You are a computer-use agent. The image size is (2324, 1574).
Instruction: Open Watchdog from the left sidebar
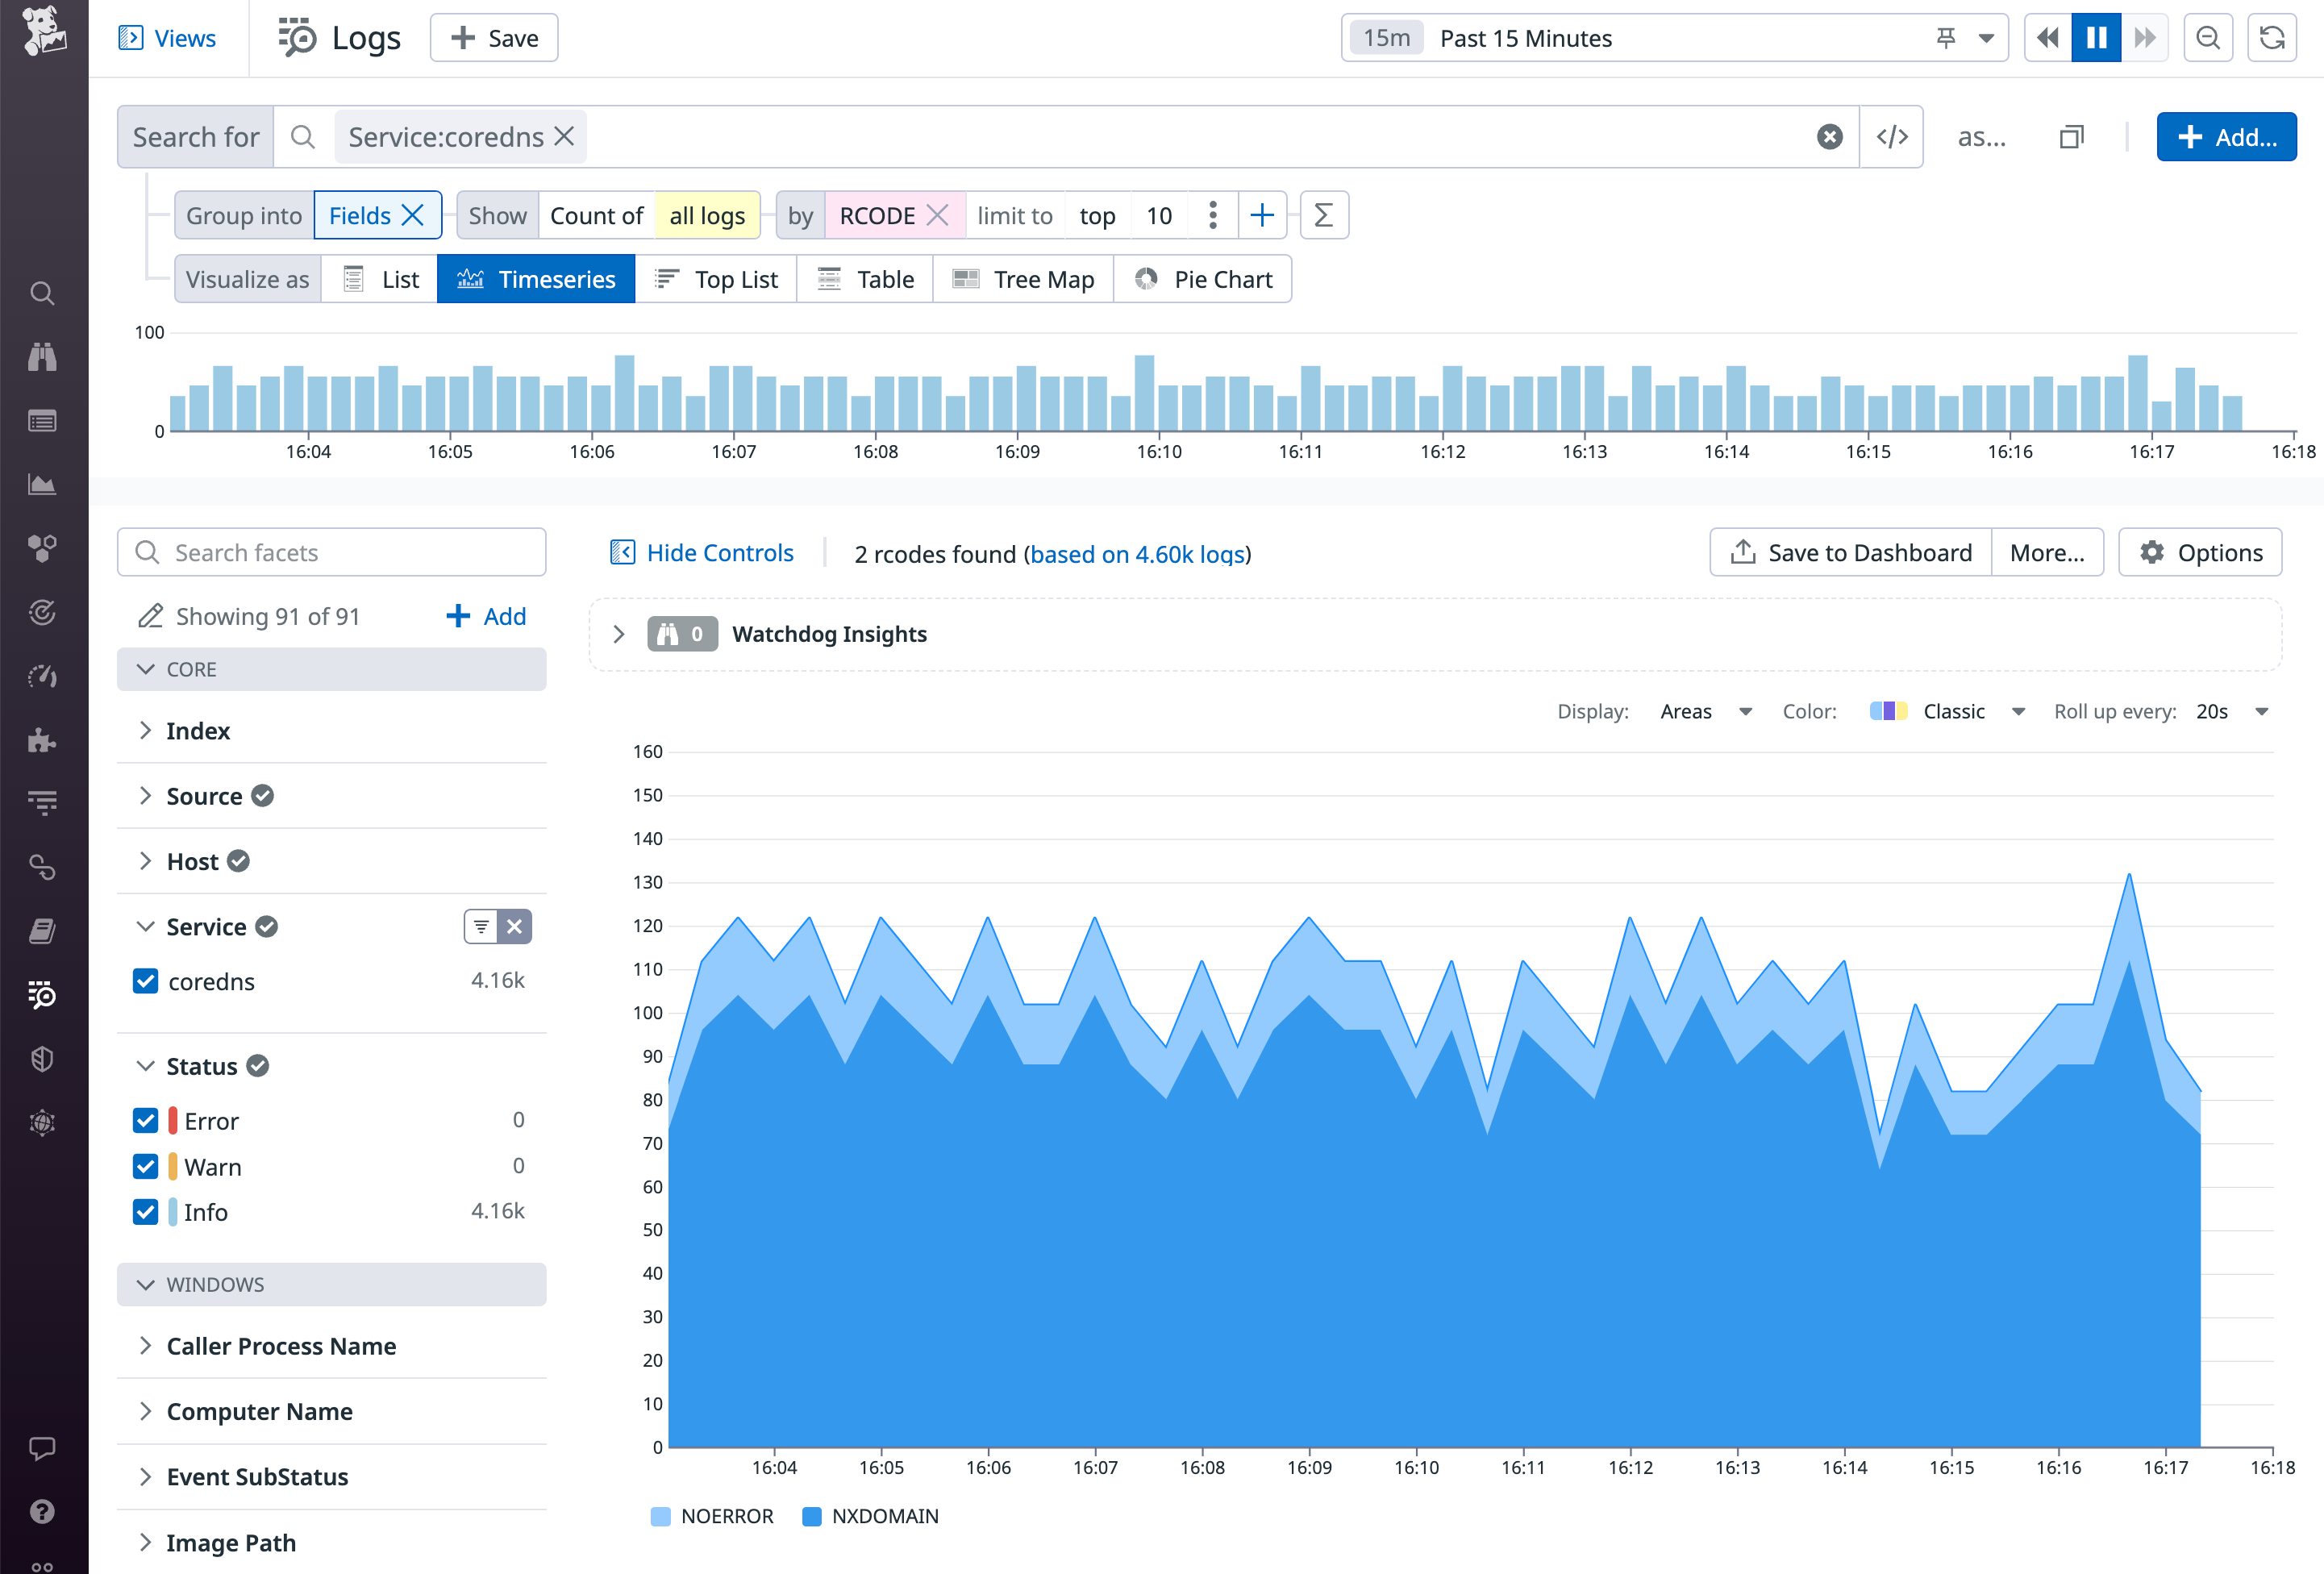(x=42, y=357)
